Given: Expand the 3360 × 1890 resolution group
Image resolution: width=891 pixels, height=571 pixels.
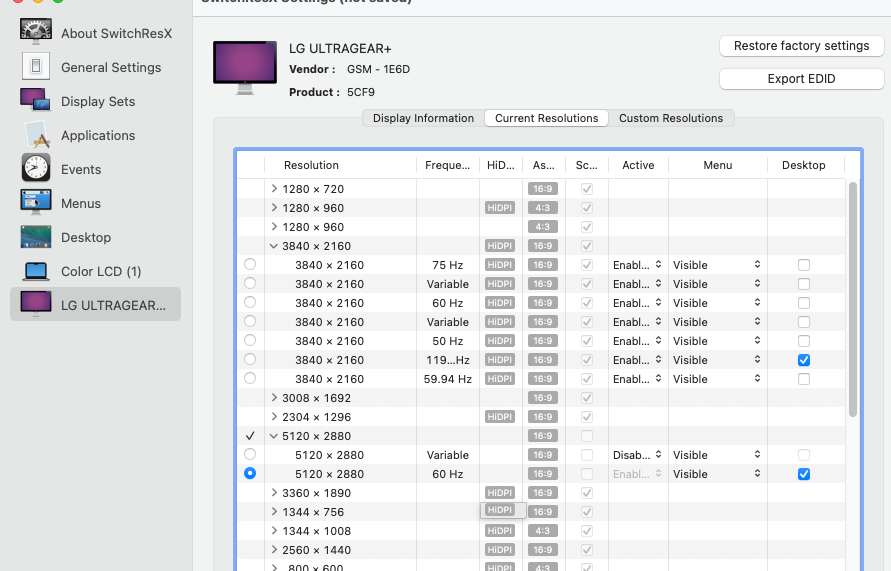Looking at the screenshot, I should 274,493.
